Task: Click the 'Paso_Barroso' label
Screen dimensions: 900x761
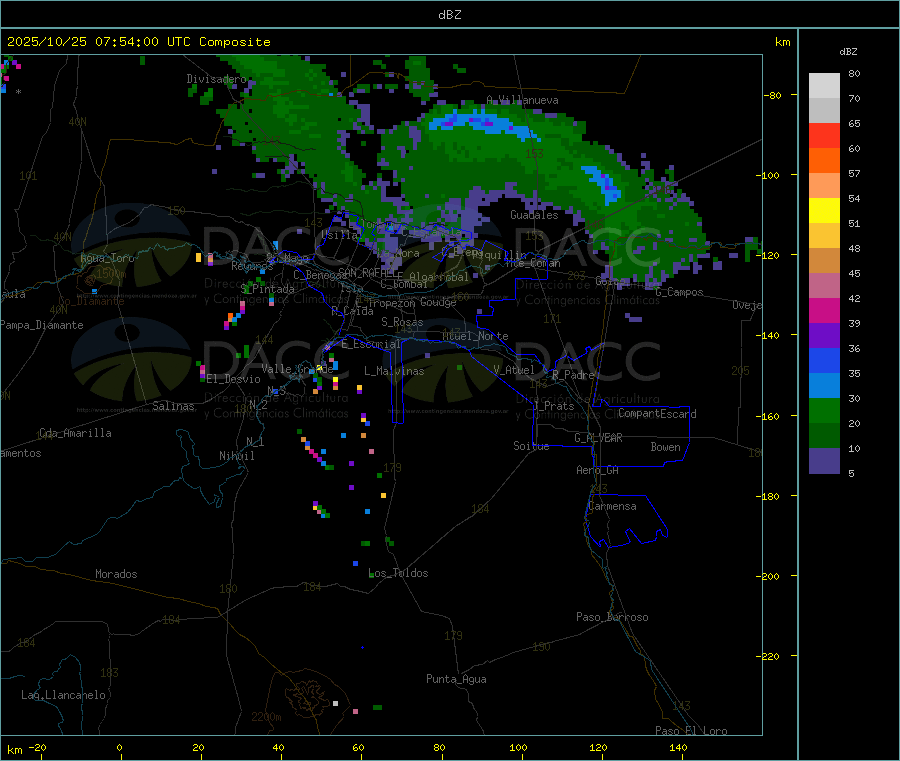Action: pos(612,617)
